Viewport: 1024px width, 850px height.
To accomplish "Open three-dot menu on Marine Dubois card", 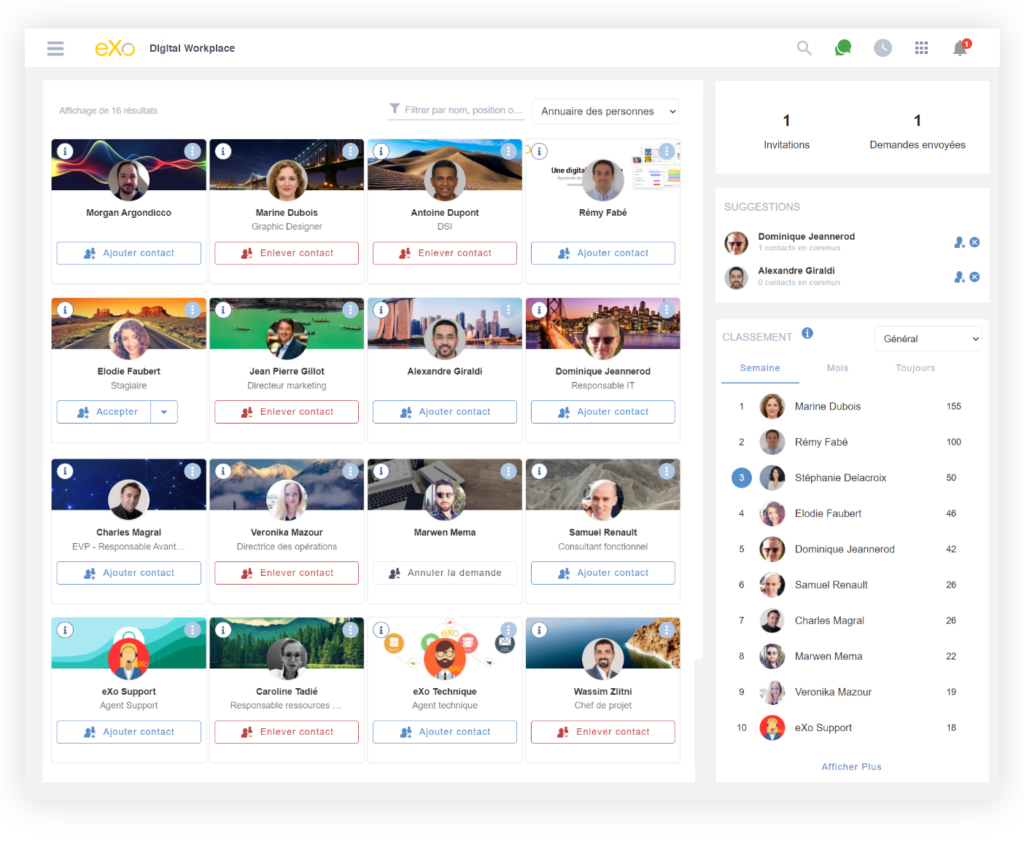I will tap(350, 151).
